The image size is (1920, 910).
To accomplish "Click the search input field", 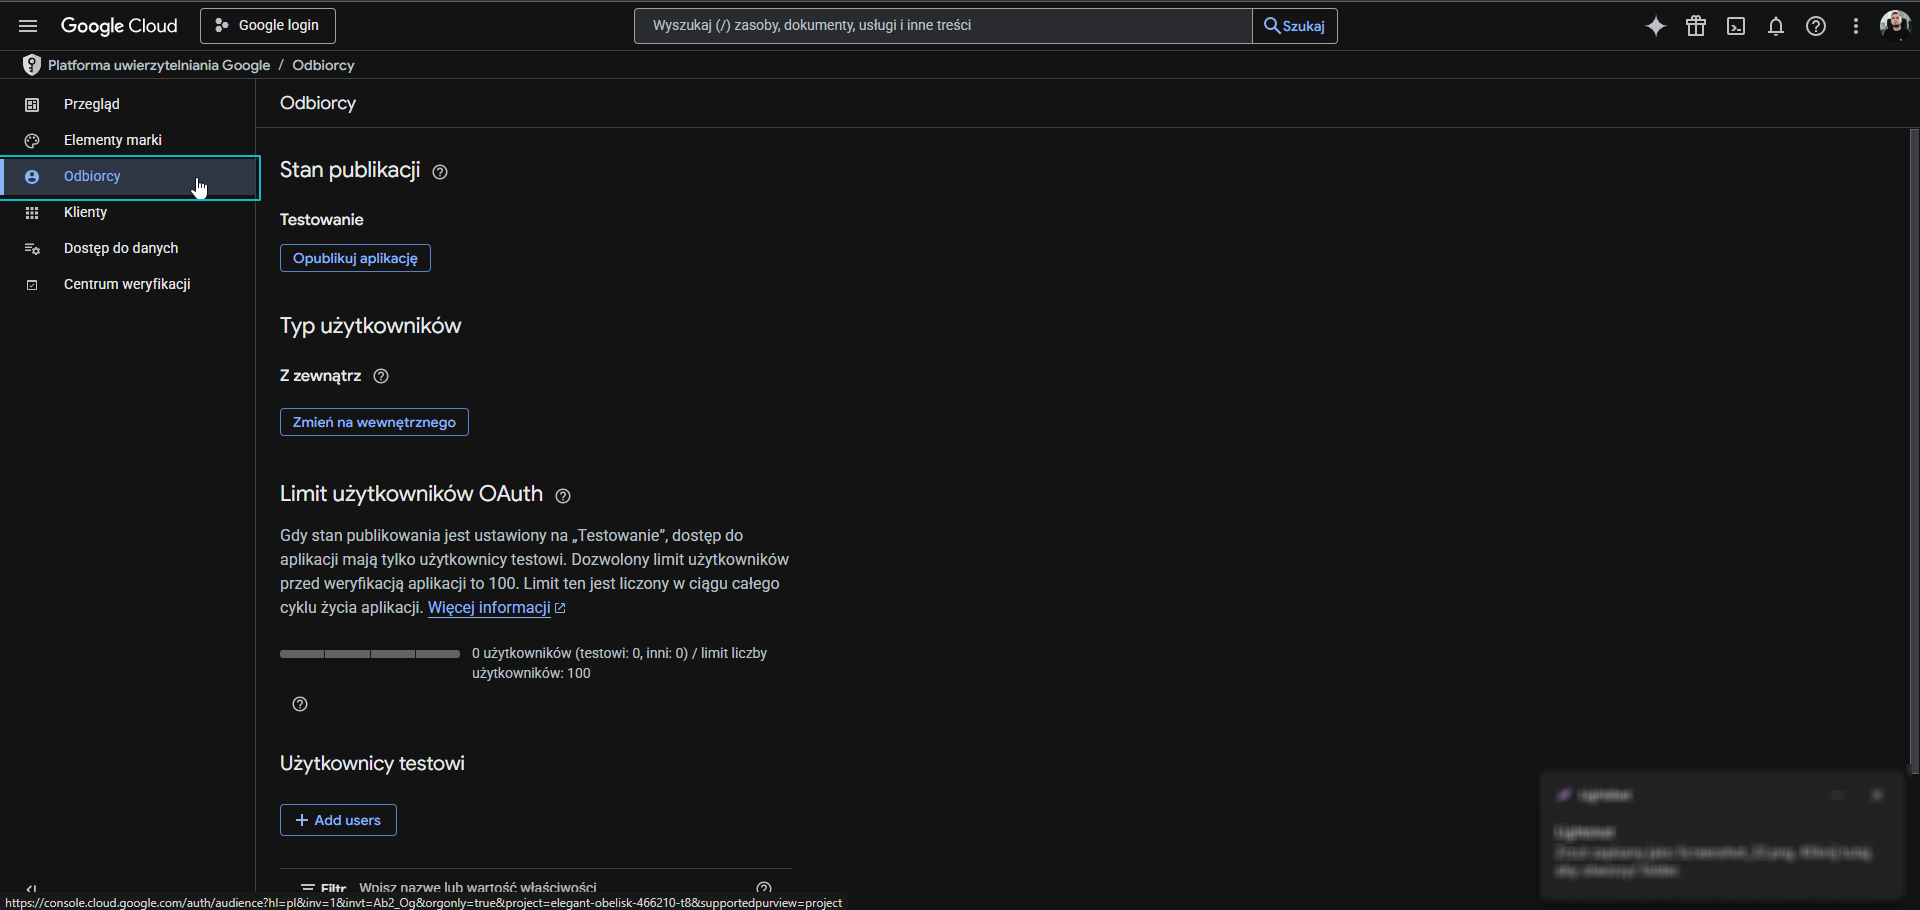I will 942,26.
